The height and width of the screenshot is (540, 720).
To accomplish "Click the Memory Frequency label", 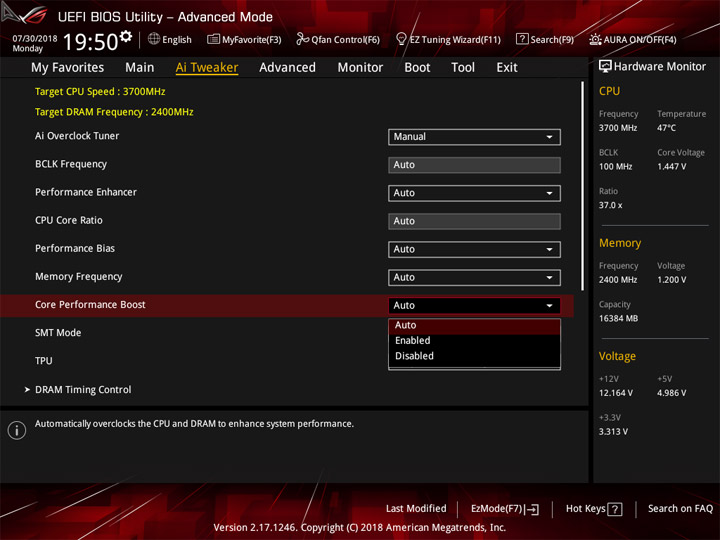I will coord(79,277).
